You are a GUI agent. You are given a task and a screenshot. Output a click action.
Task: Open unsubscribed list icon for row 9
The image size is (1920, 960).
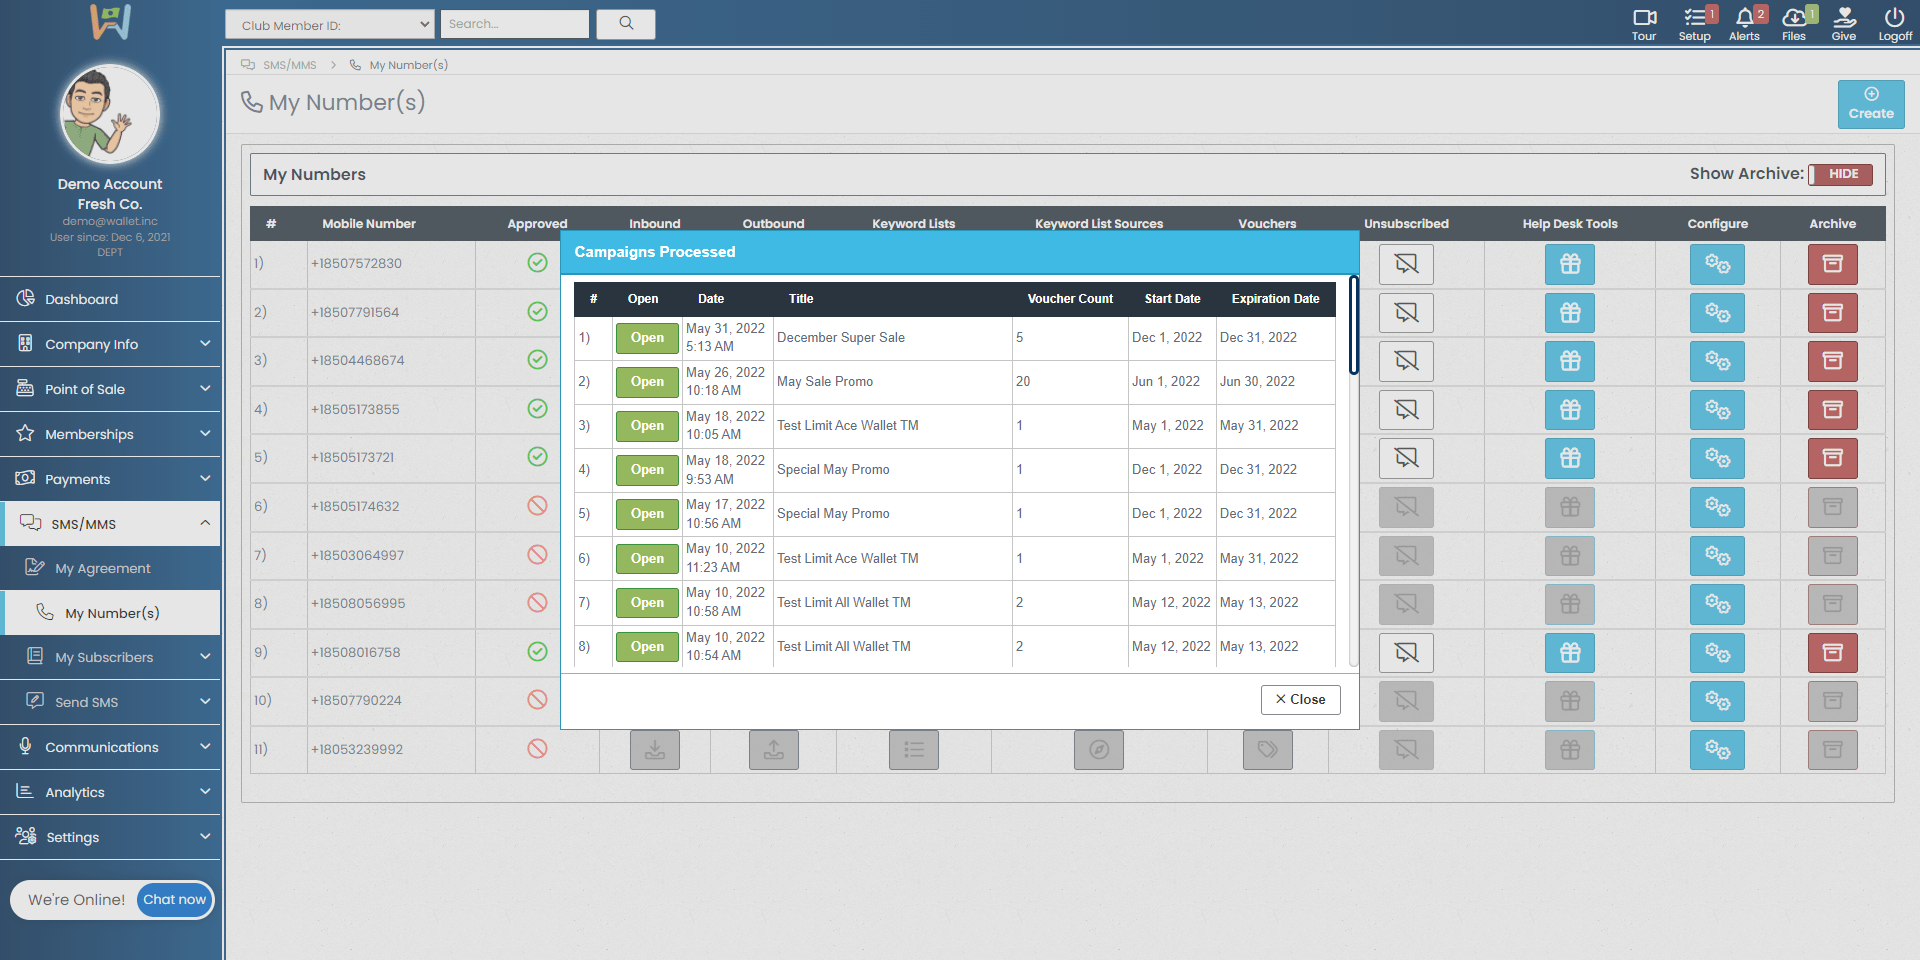tap(1406, 653)
